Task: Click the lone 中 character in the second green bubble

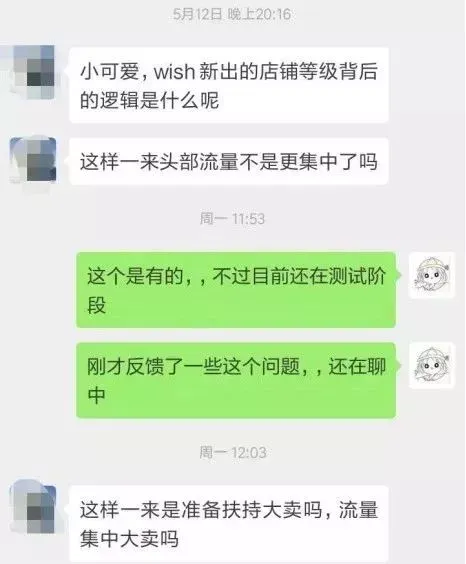Action: click(96, 395)
